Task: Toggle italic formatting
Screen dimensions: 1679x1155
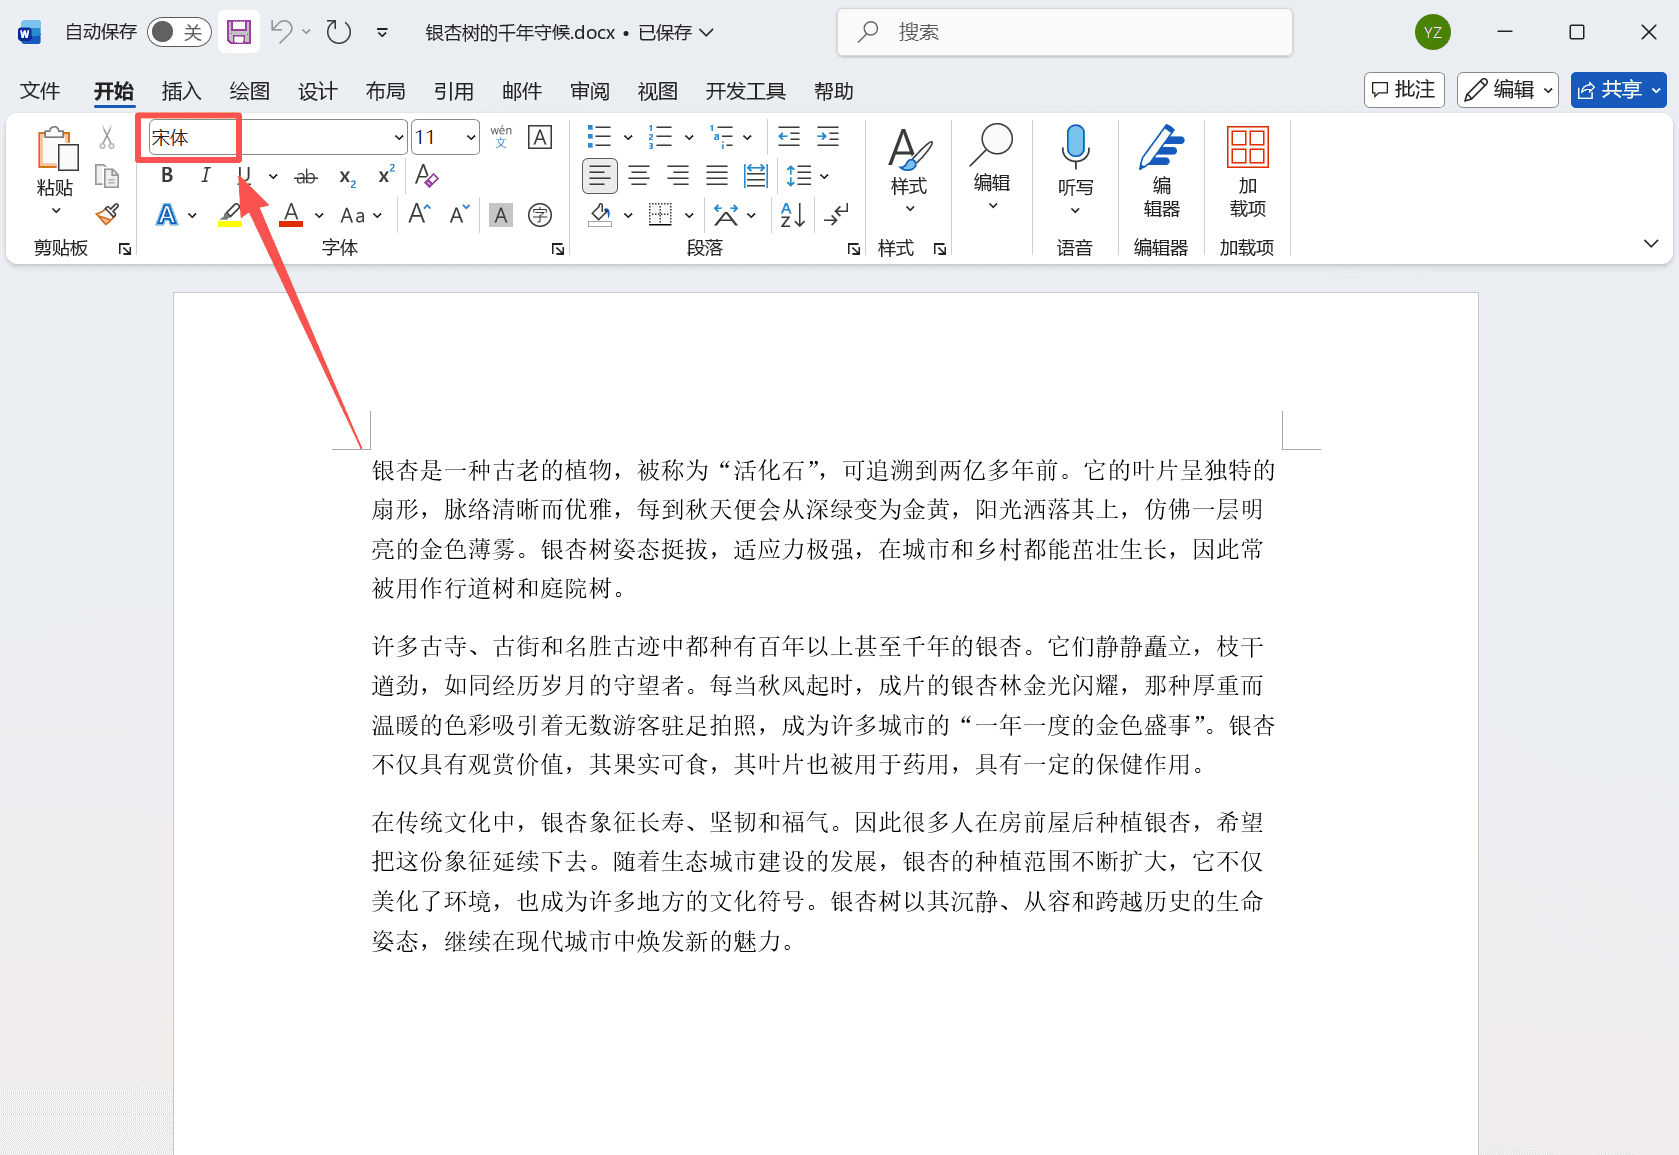Action: pyautogui.click(x=205, y=176)
